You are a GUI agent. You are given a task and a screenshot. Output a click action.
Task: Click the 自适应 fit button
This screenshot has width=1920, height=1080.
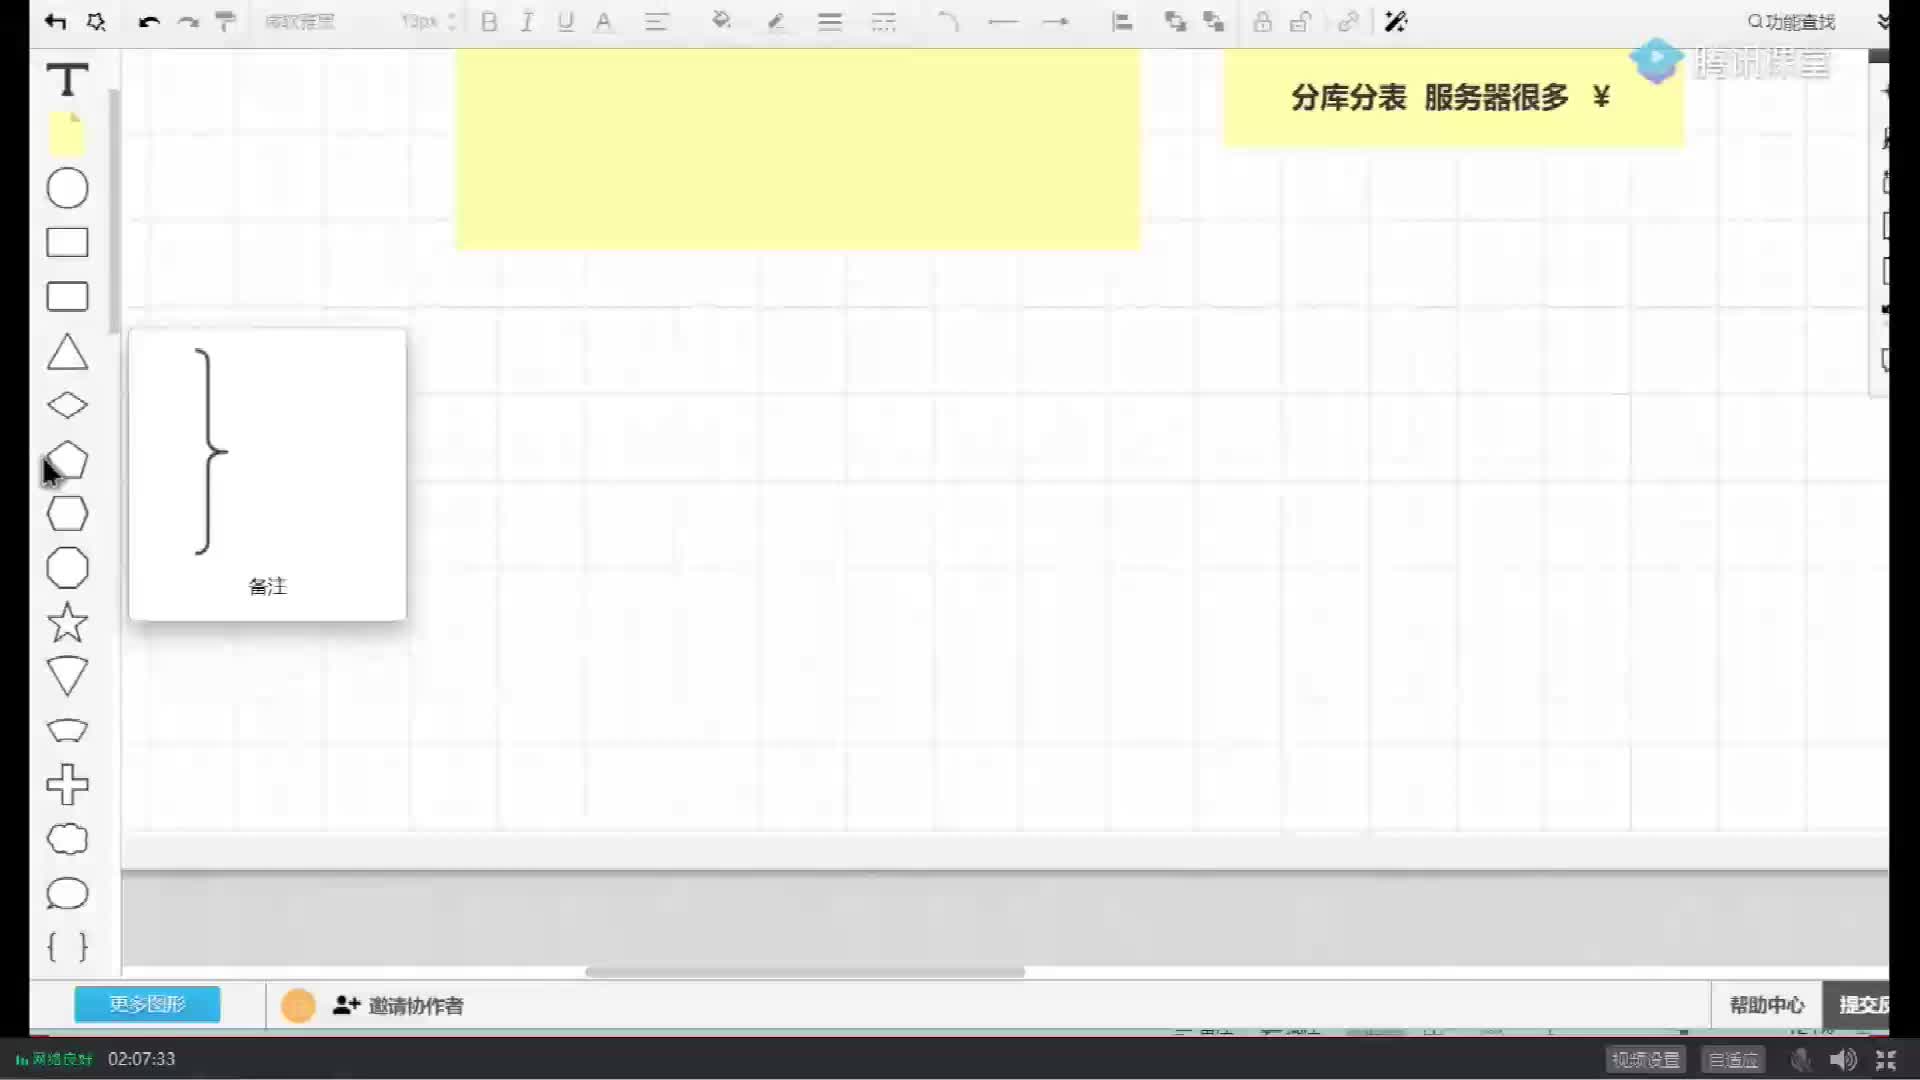1733,1059
